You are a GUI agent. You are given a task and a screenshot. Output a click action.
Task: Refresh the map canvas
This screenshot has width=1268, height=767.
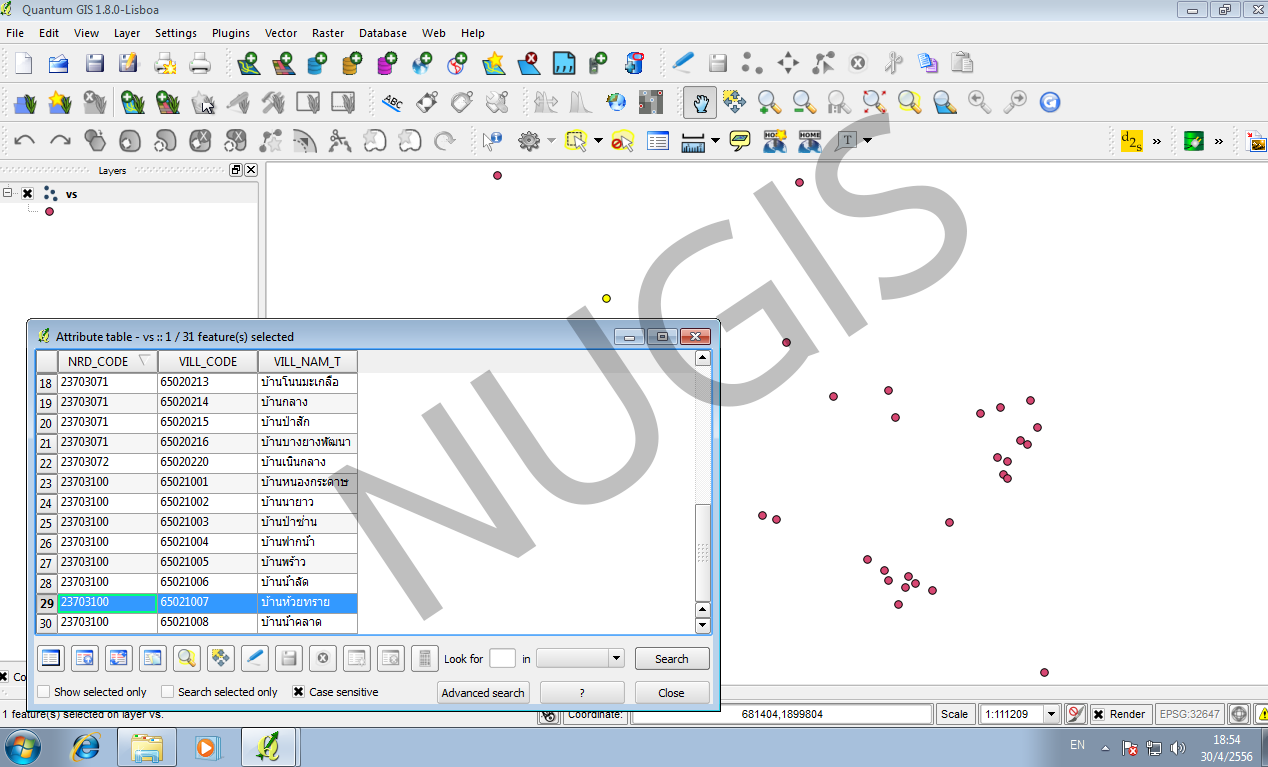(1049, 102)
